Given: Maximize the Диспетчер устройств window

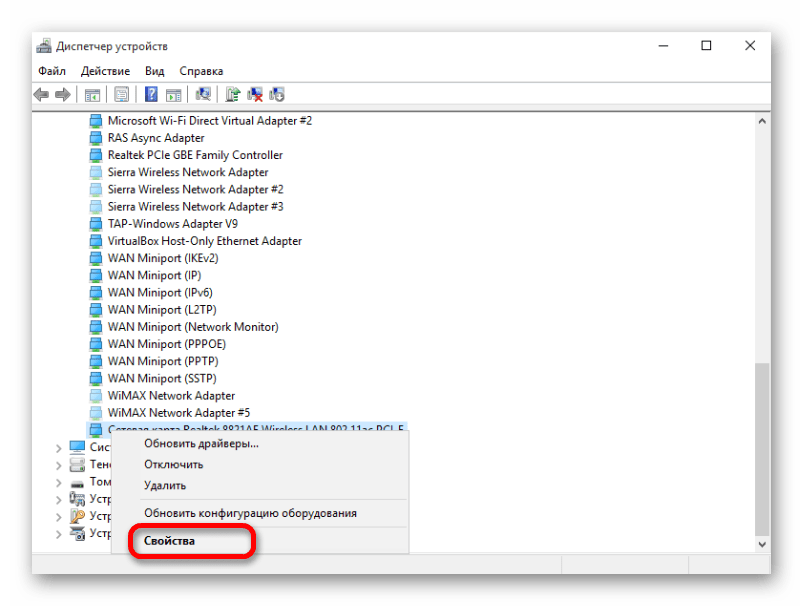Looking at the screenshot, I should (706, 46).
